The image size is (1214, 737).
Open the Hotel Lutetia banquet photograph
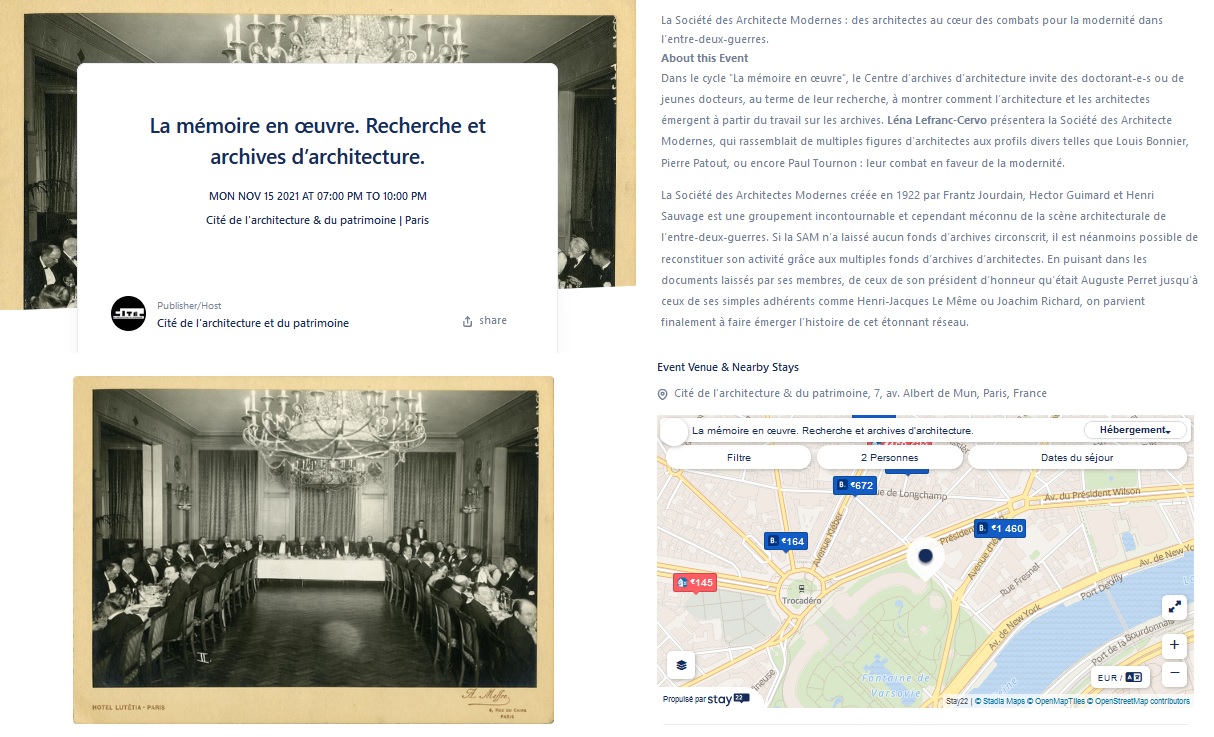(314, 549)
